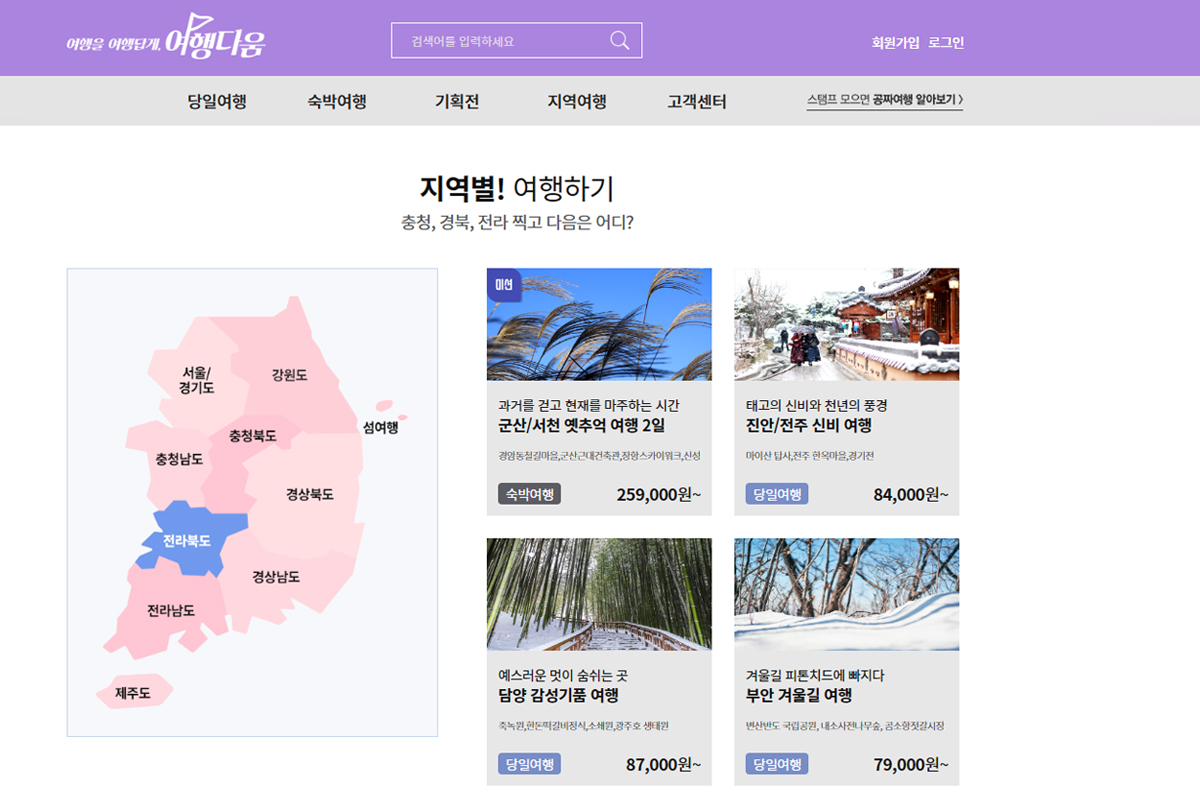Open the 군산/서천 옛추억 여행 reed thumbnail
The width and height of the screenshot is (1200, 800).
click(x=599, y=324)
